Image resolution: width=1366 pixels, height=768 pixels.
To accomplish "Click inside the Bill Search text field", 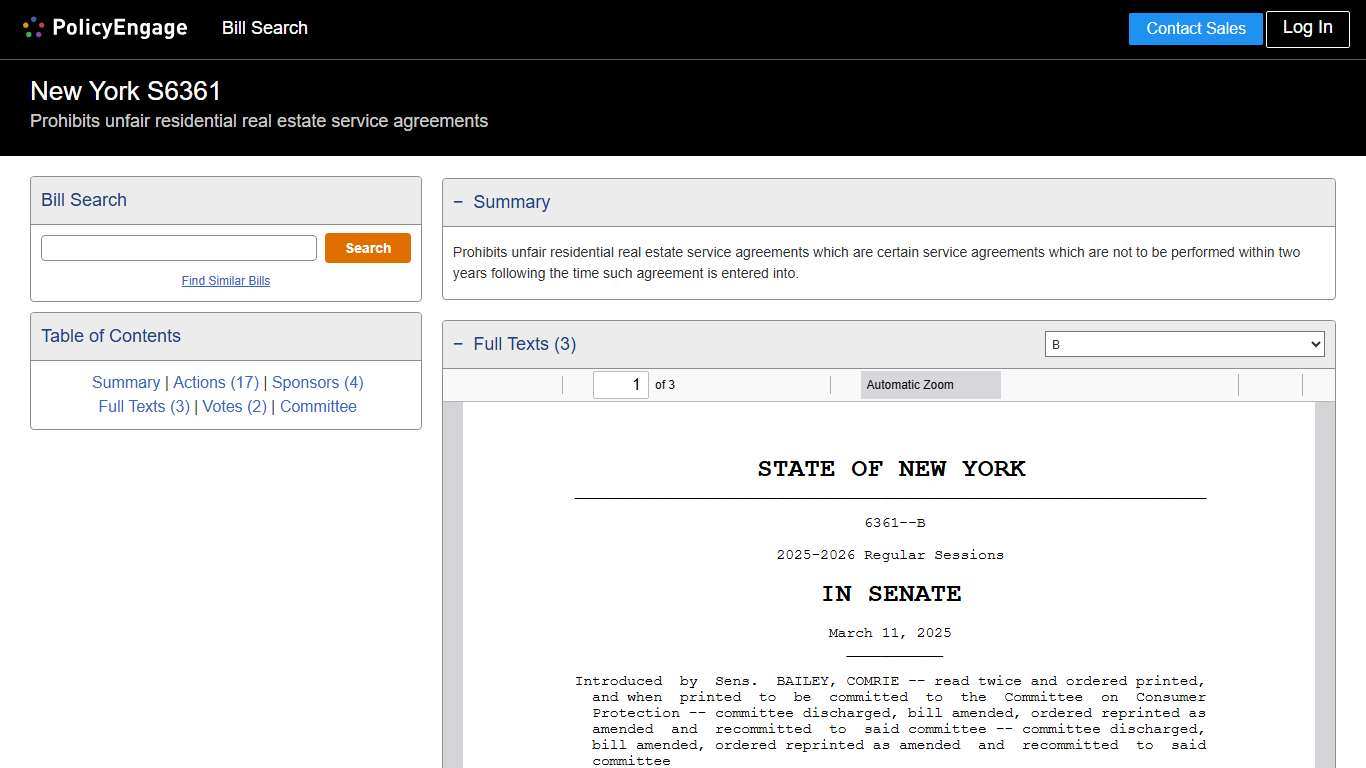I will point(178,247).
